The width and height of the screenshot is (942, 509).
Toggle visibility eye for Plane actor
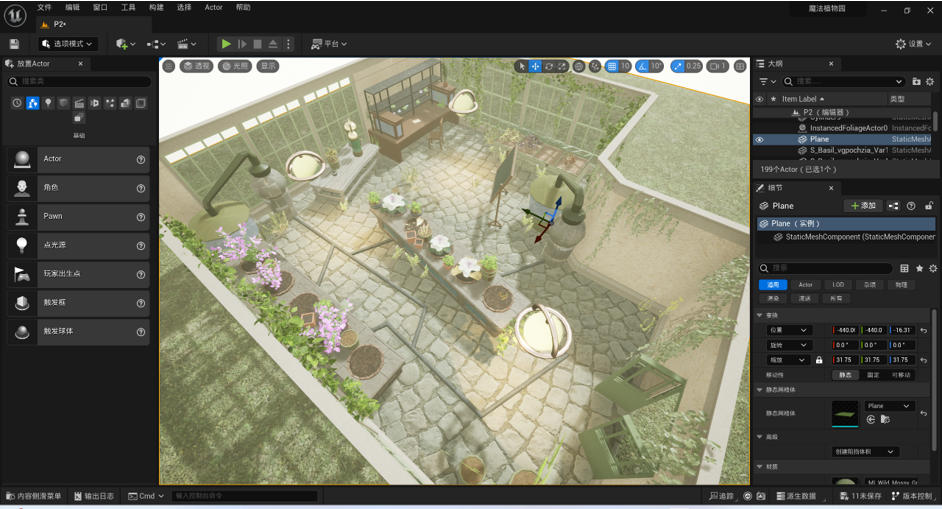[759, 140]
